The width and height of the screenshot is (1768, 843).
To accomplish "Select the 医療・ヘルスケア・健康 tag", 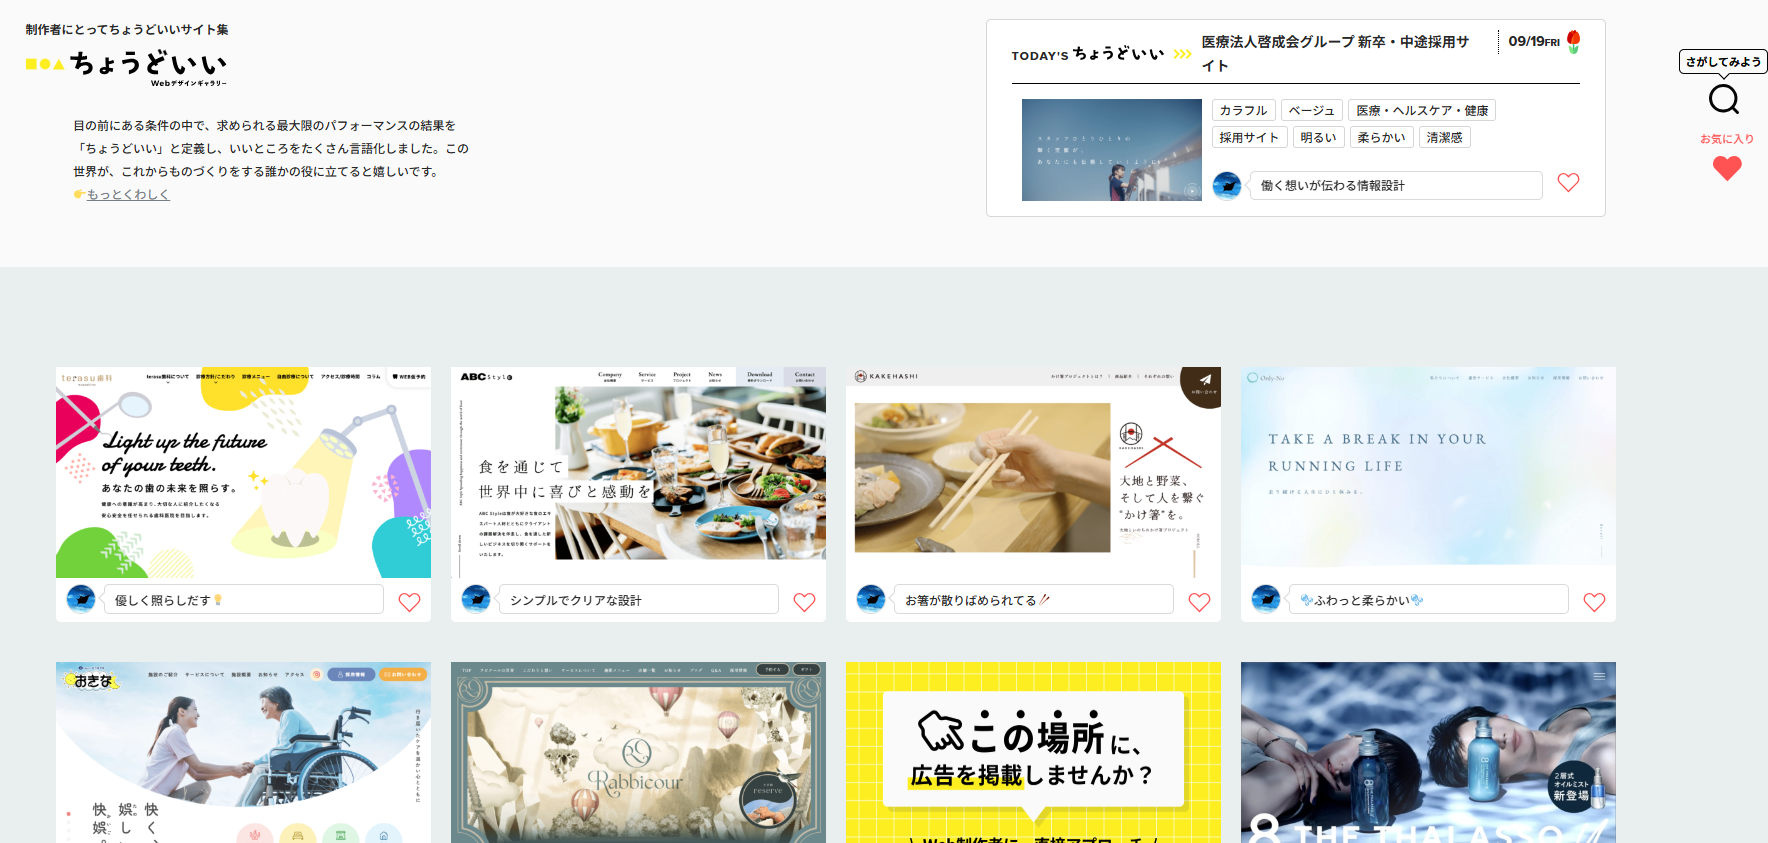I will [1421, 111].
